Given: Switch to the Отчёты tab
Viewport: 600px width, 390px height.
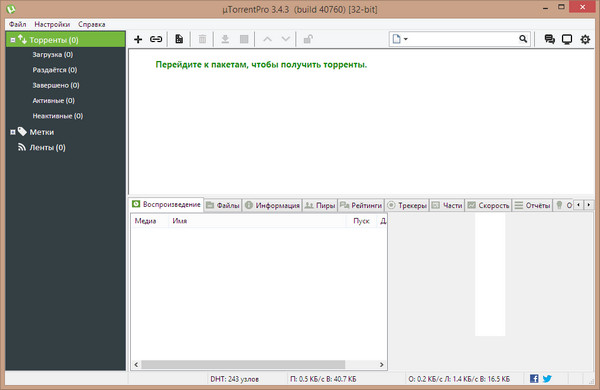Looking at the screenshot, I should pos(532,206).
